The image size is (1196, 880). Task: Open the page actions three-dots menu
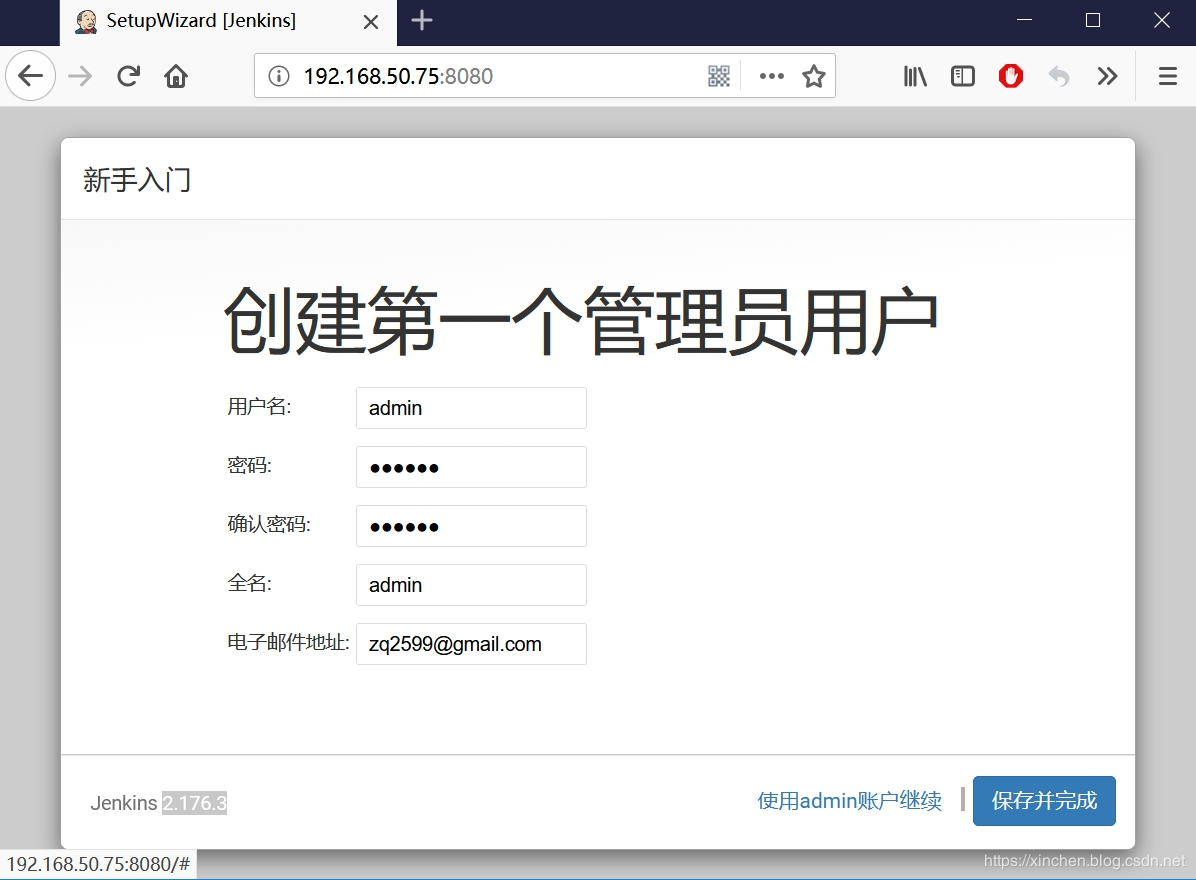(770, 75)
